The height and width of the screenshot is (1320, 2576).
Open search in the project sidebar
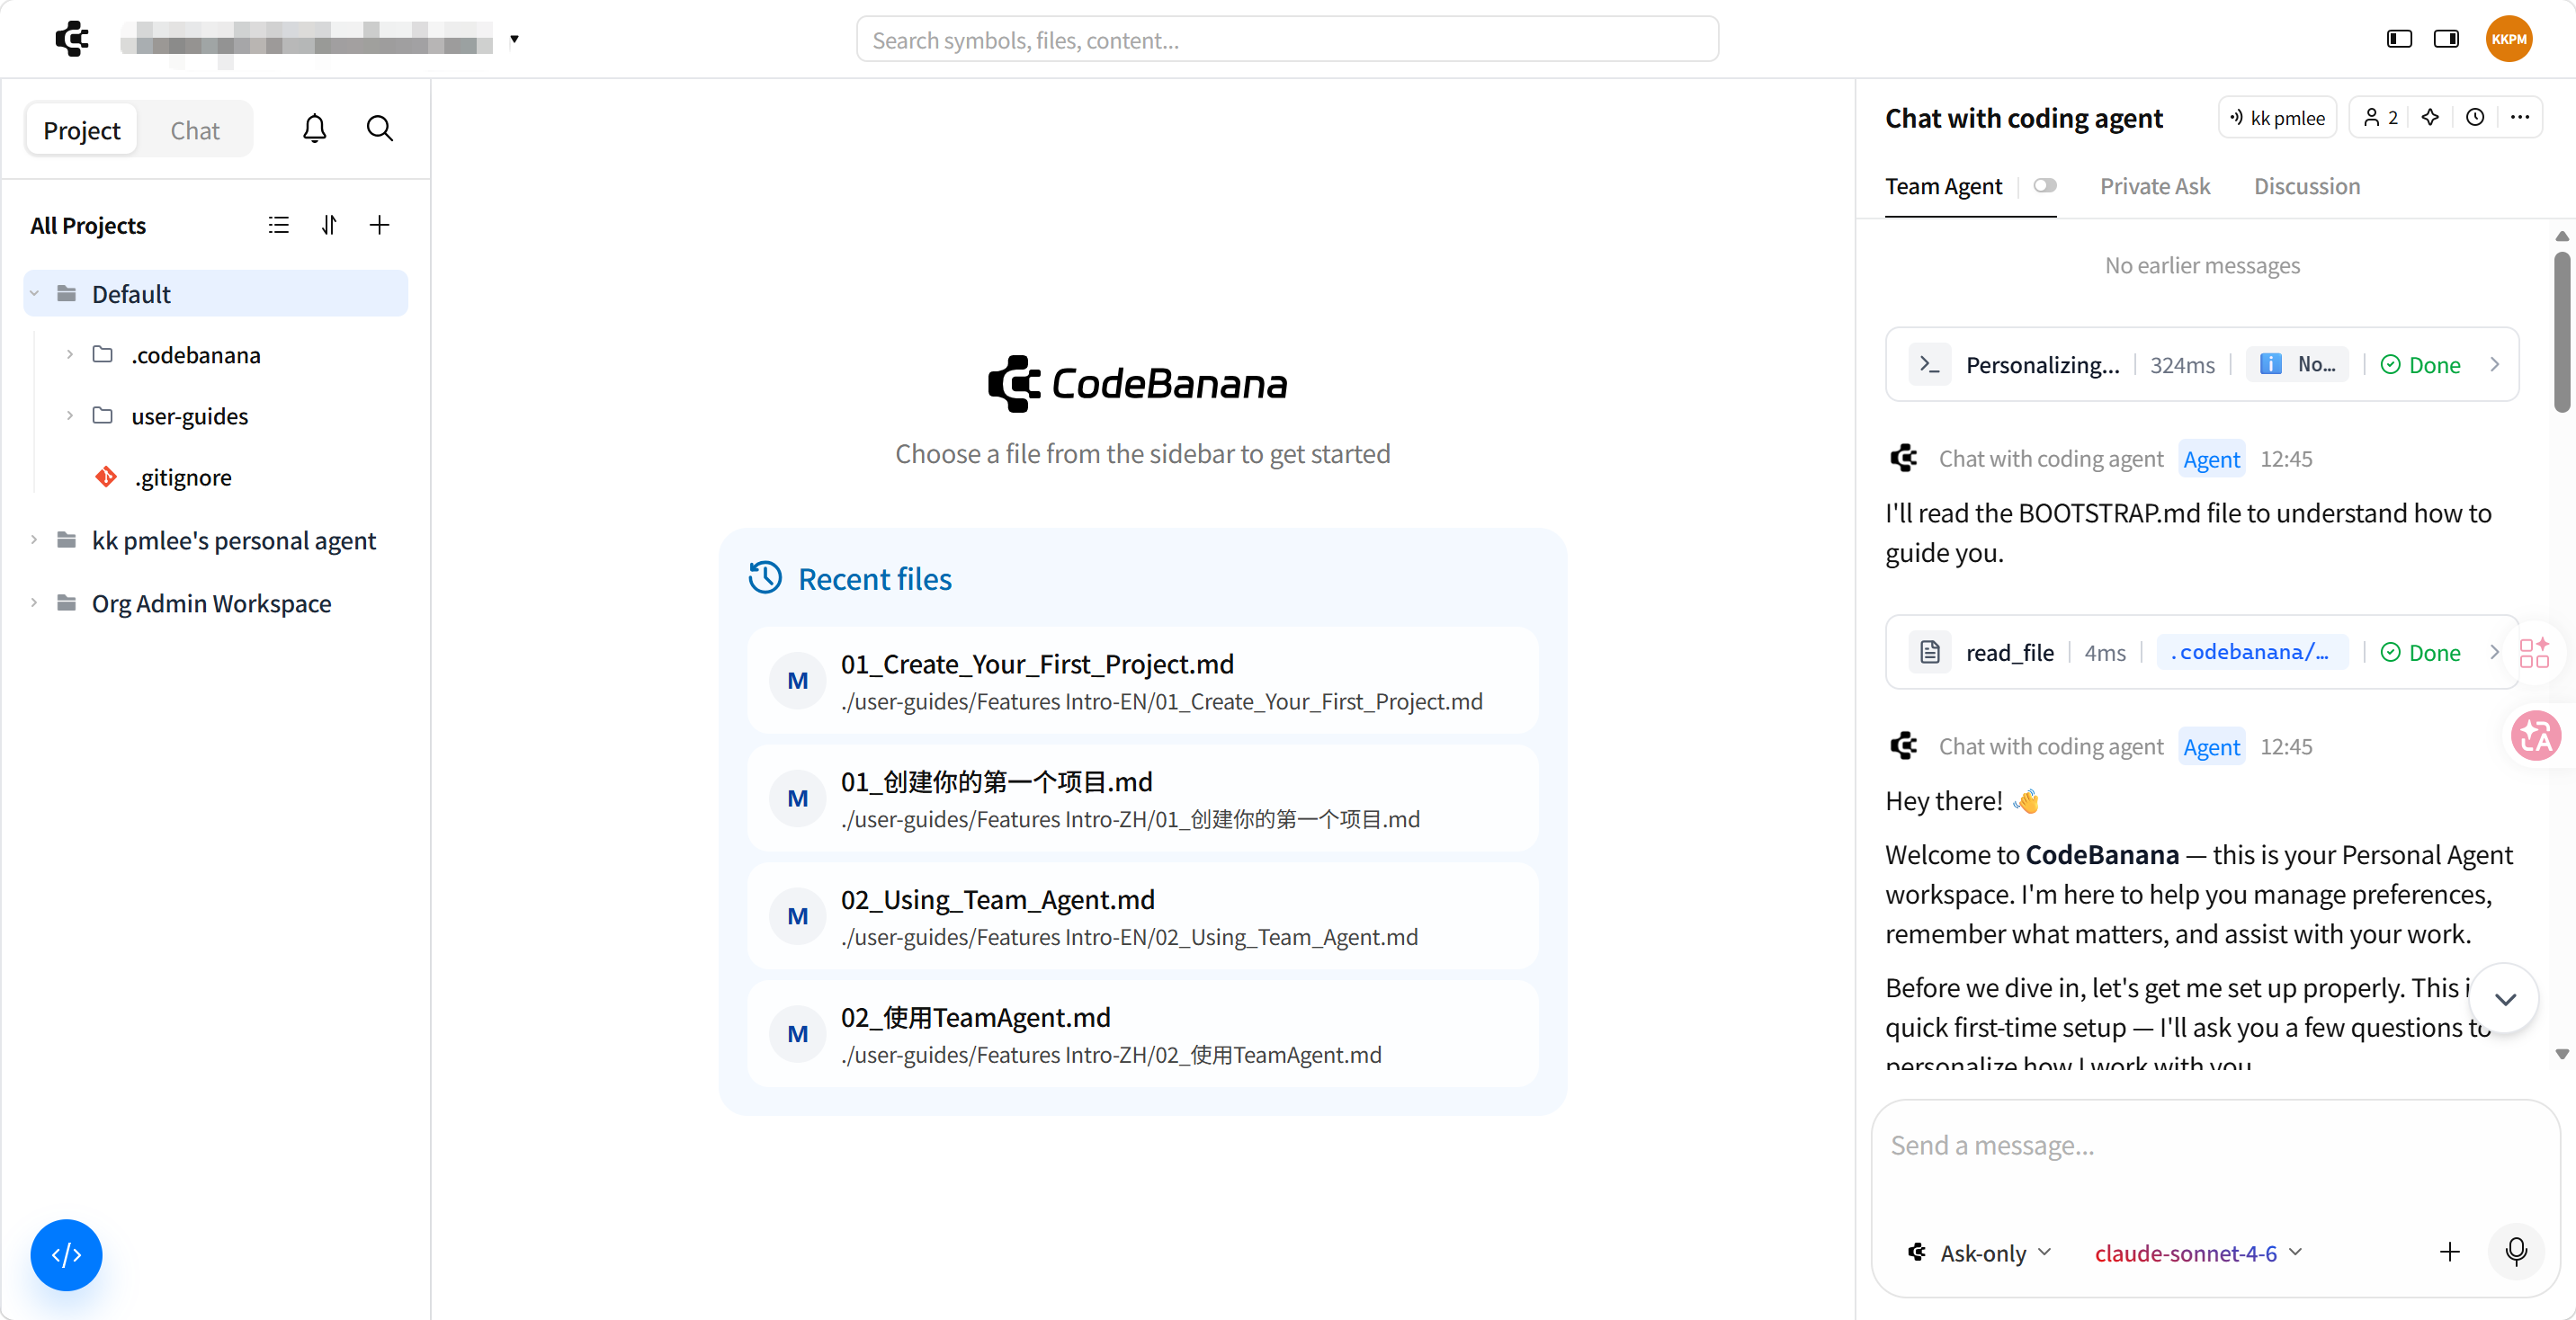[x=380, y=128]
